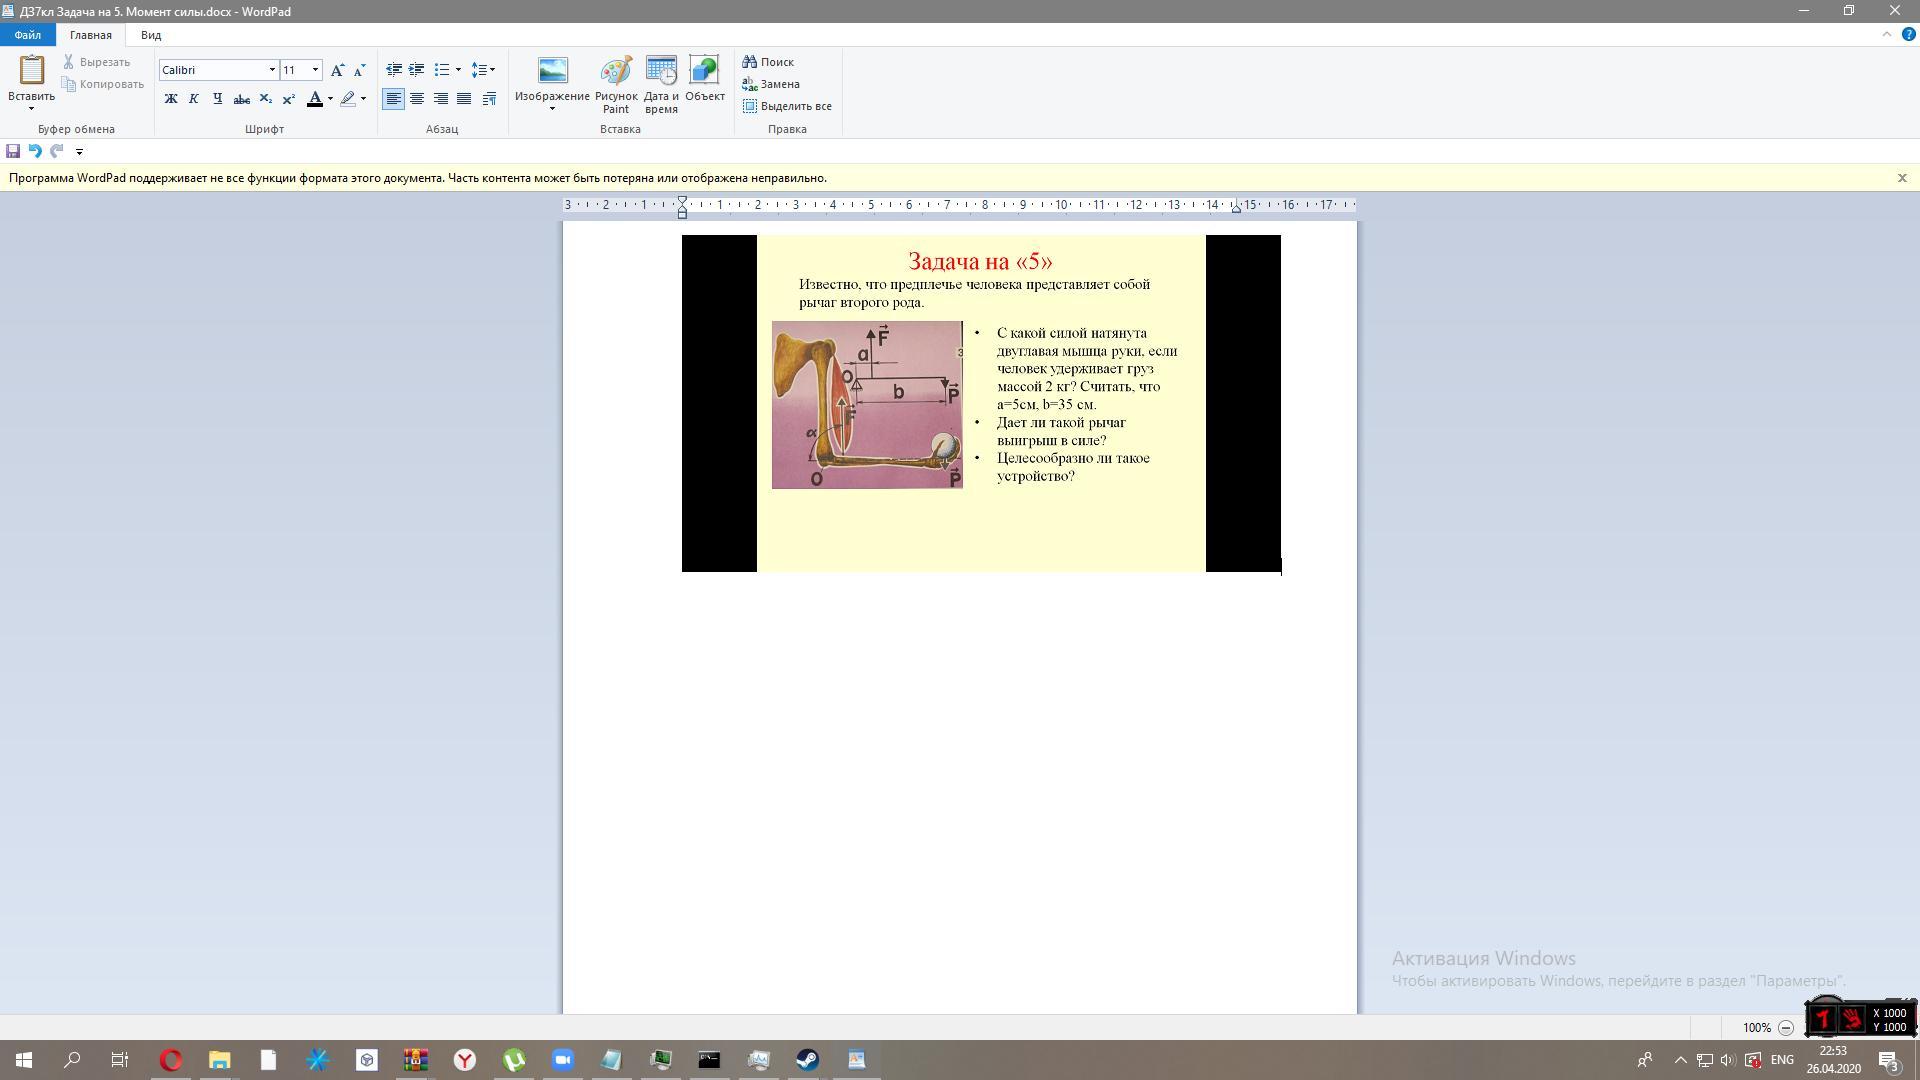
Task: Click the Save floppy disk icon
Action: click(x=13, y=151)
